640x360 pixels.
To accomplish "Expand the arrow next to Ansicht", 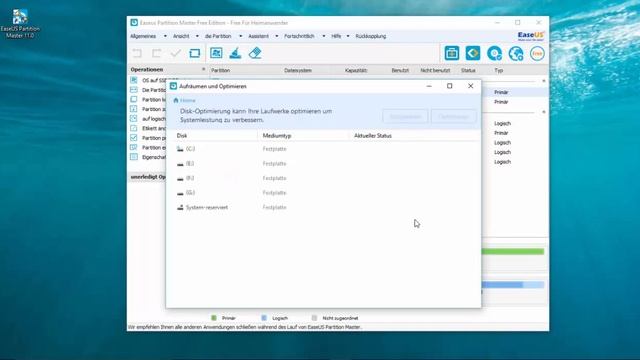I will click(197, 36).
